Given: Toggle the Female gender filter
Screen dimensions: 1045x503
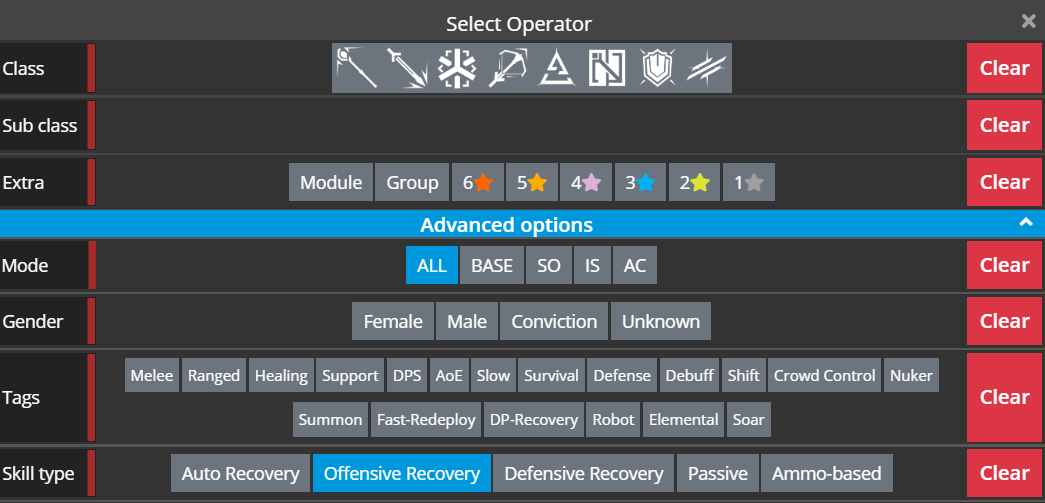Looking at the screenshot, I should (393, 321).
